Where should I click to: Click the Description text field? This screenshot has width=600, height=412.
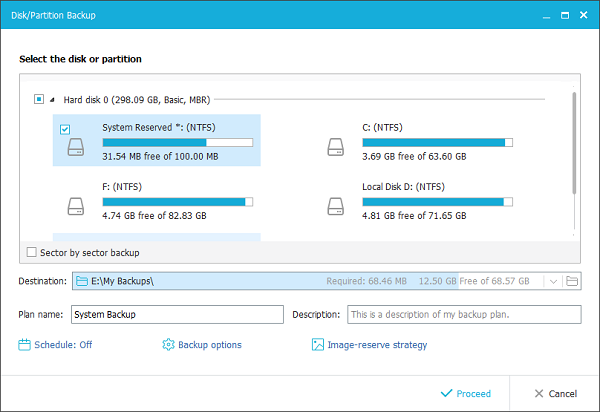(x=464, y=314)
